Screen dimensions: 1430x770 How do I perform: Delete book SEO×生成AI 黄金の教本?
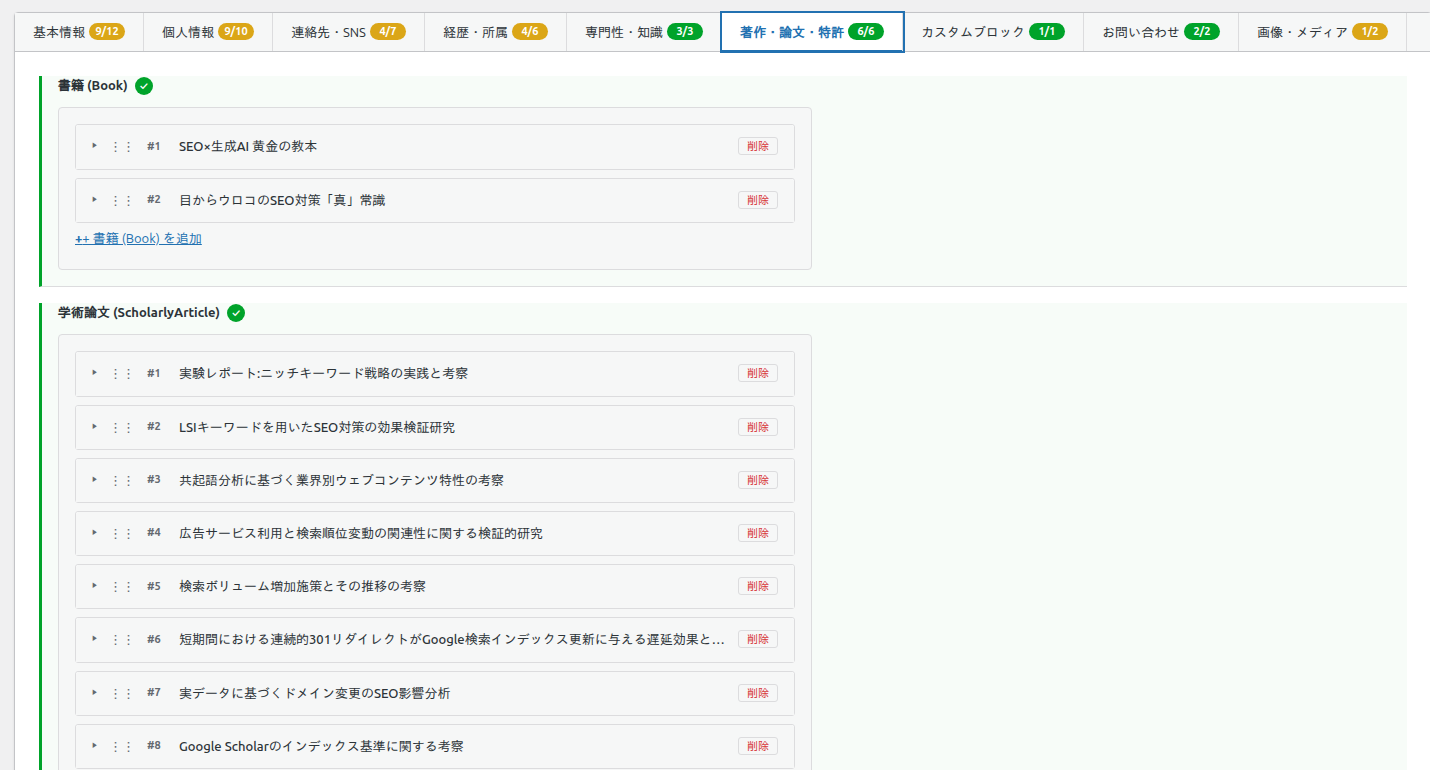point(758,146)
